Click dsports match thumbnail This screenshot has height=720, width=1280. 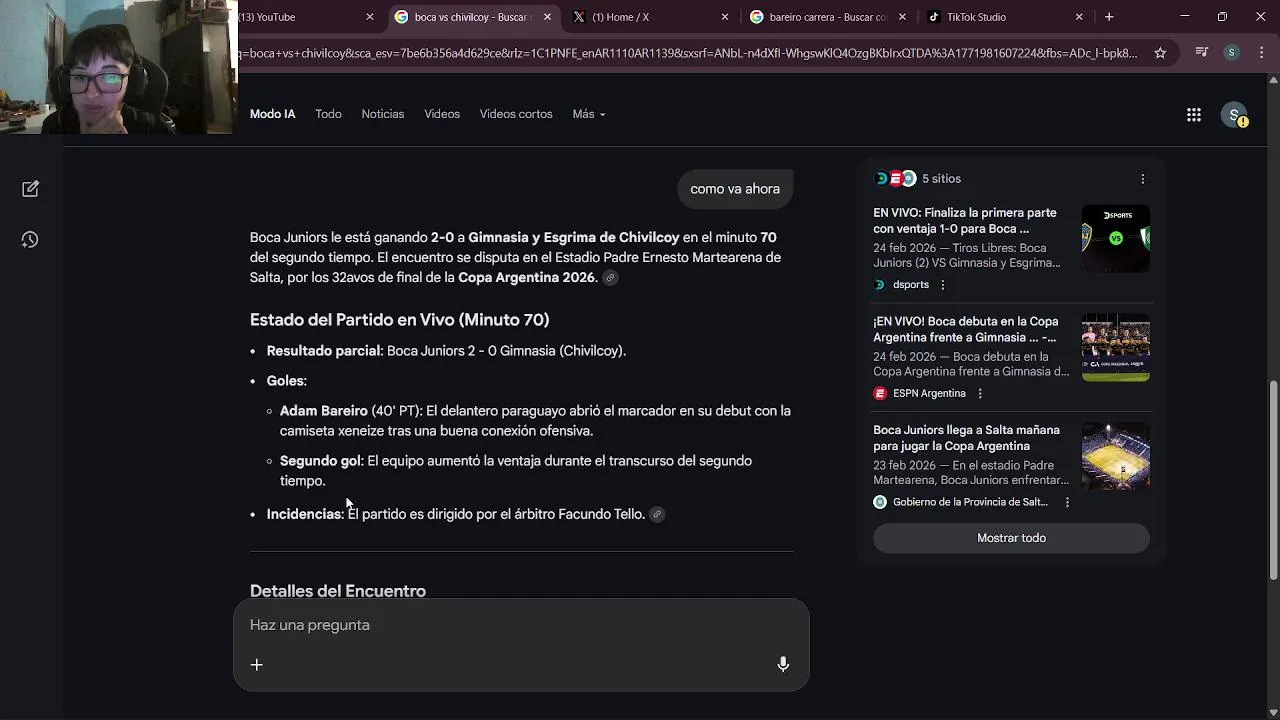pos(1116,238)
